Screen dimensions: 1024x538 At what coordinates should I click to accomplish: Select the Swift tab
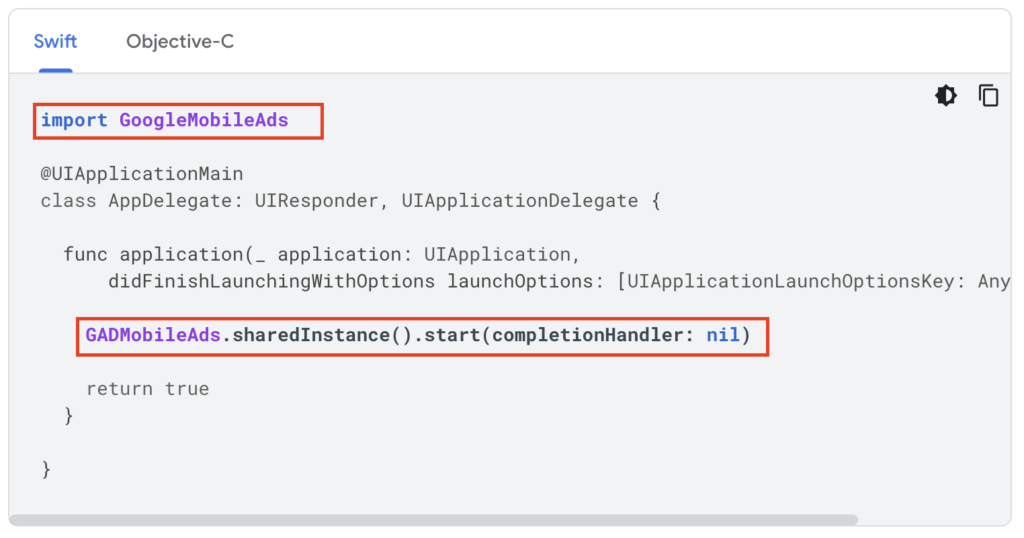(x=56, y=42)
